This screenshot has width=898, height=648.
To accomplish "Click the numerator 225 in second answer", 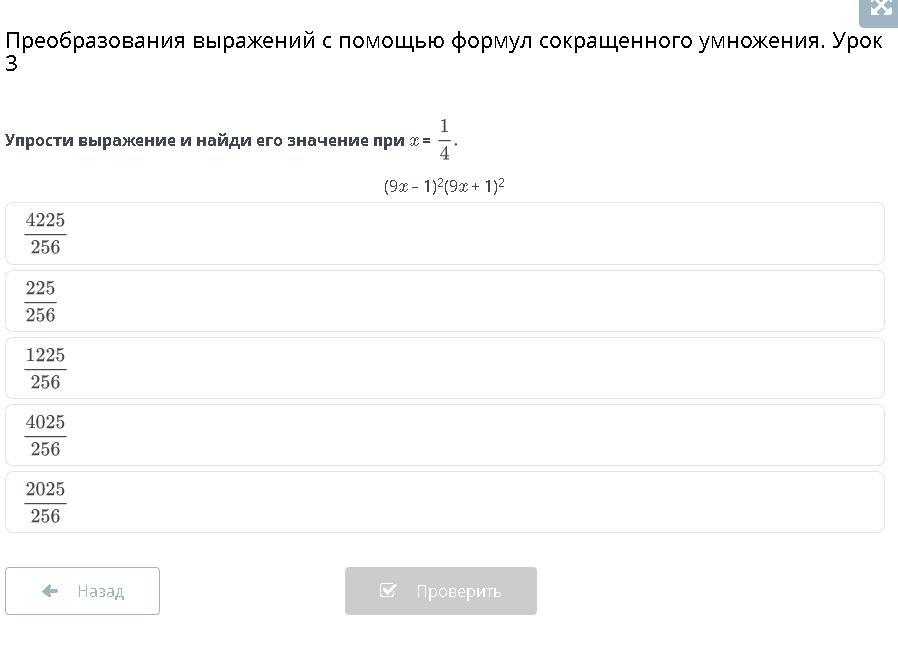I will [40, 289].
